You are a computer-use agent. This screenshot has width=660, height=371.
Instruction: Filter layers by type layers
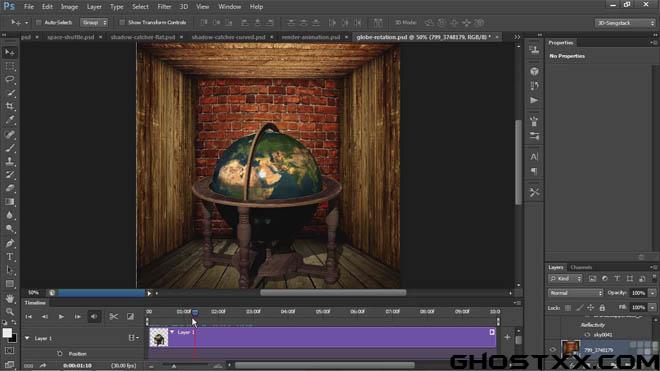click(617, 278)
